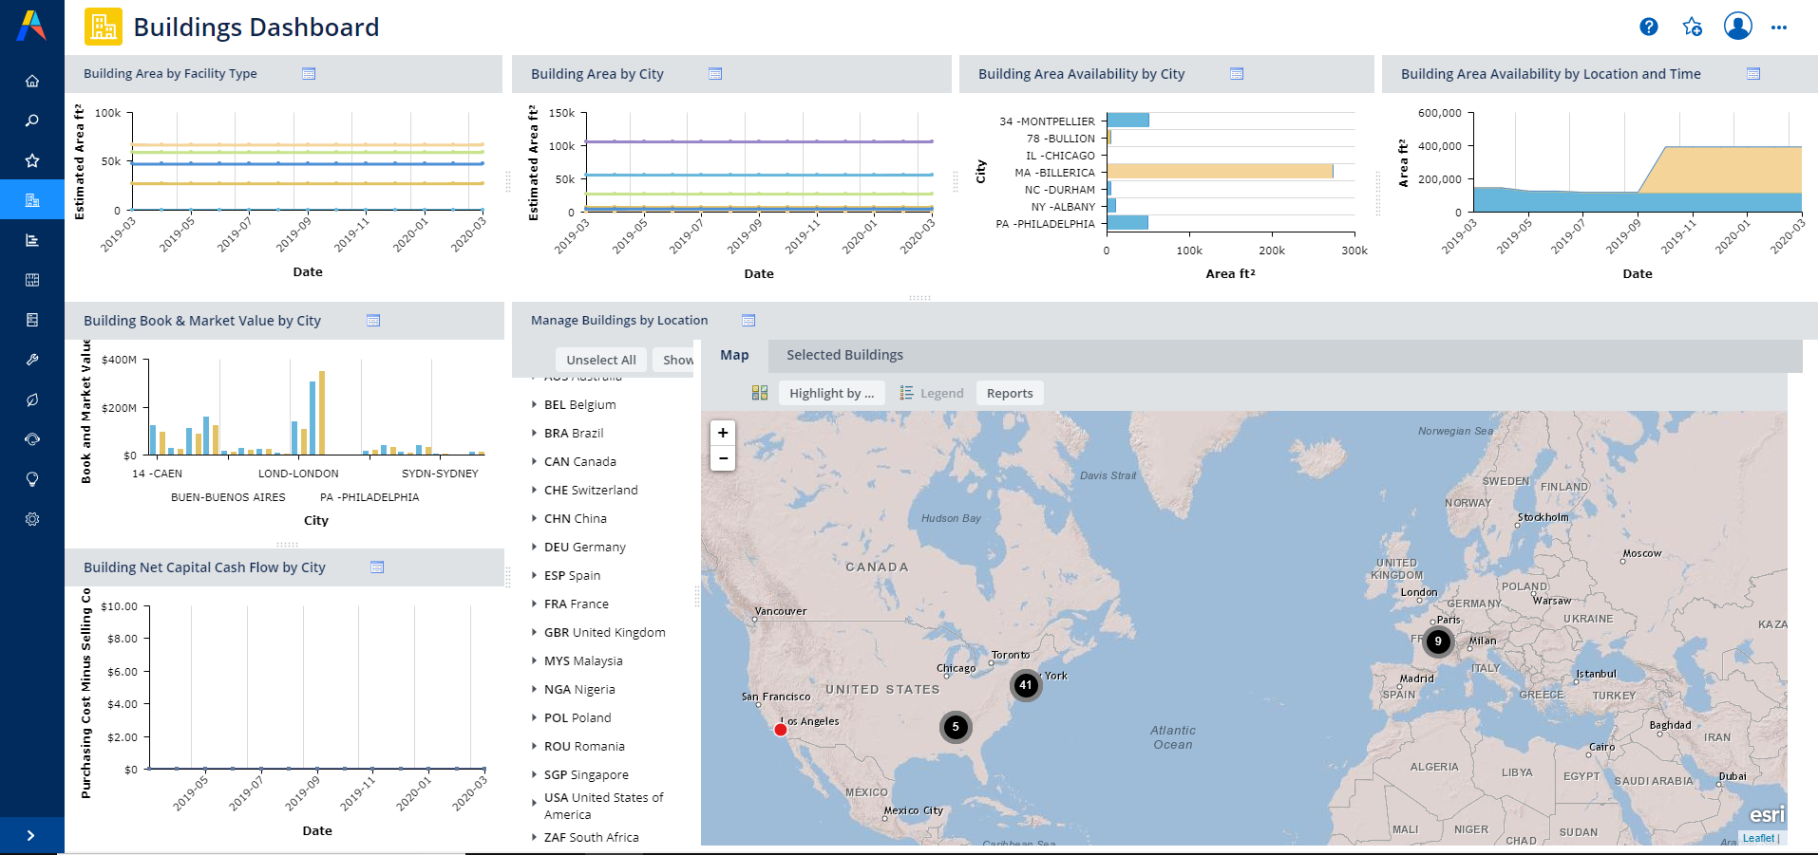Screen dimensions: 1818x856
Task: Open the Highlight by dropdown
Action: pyautogui.click(x=831, y=393)
